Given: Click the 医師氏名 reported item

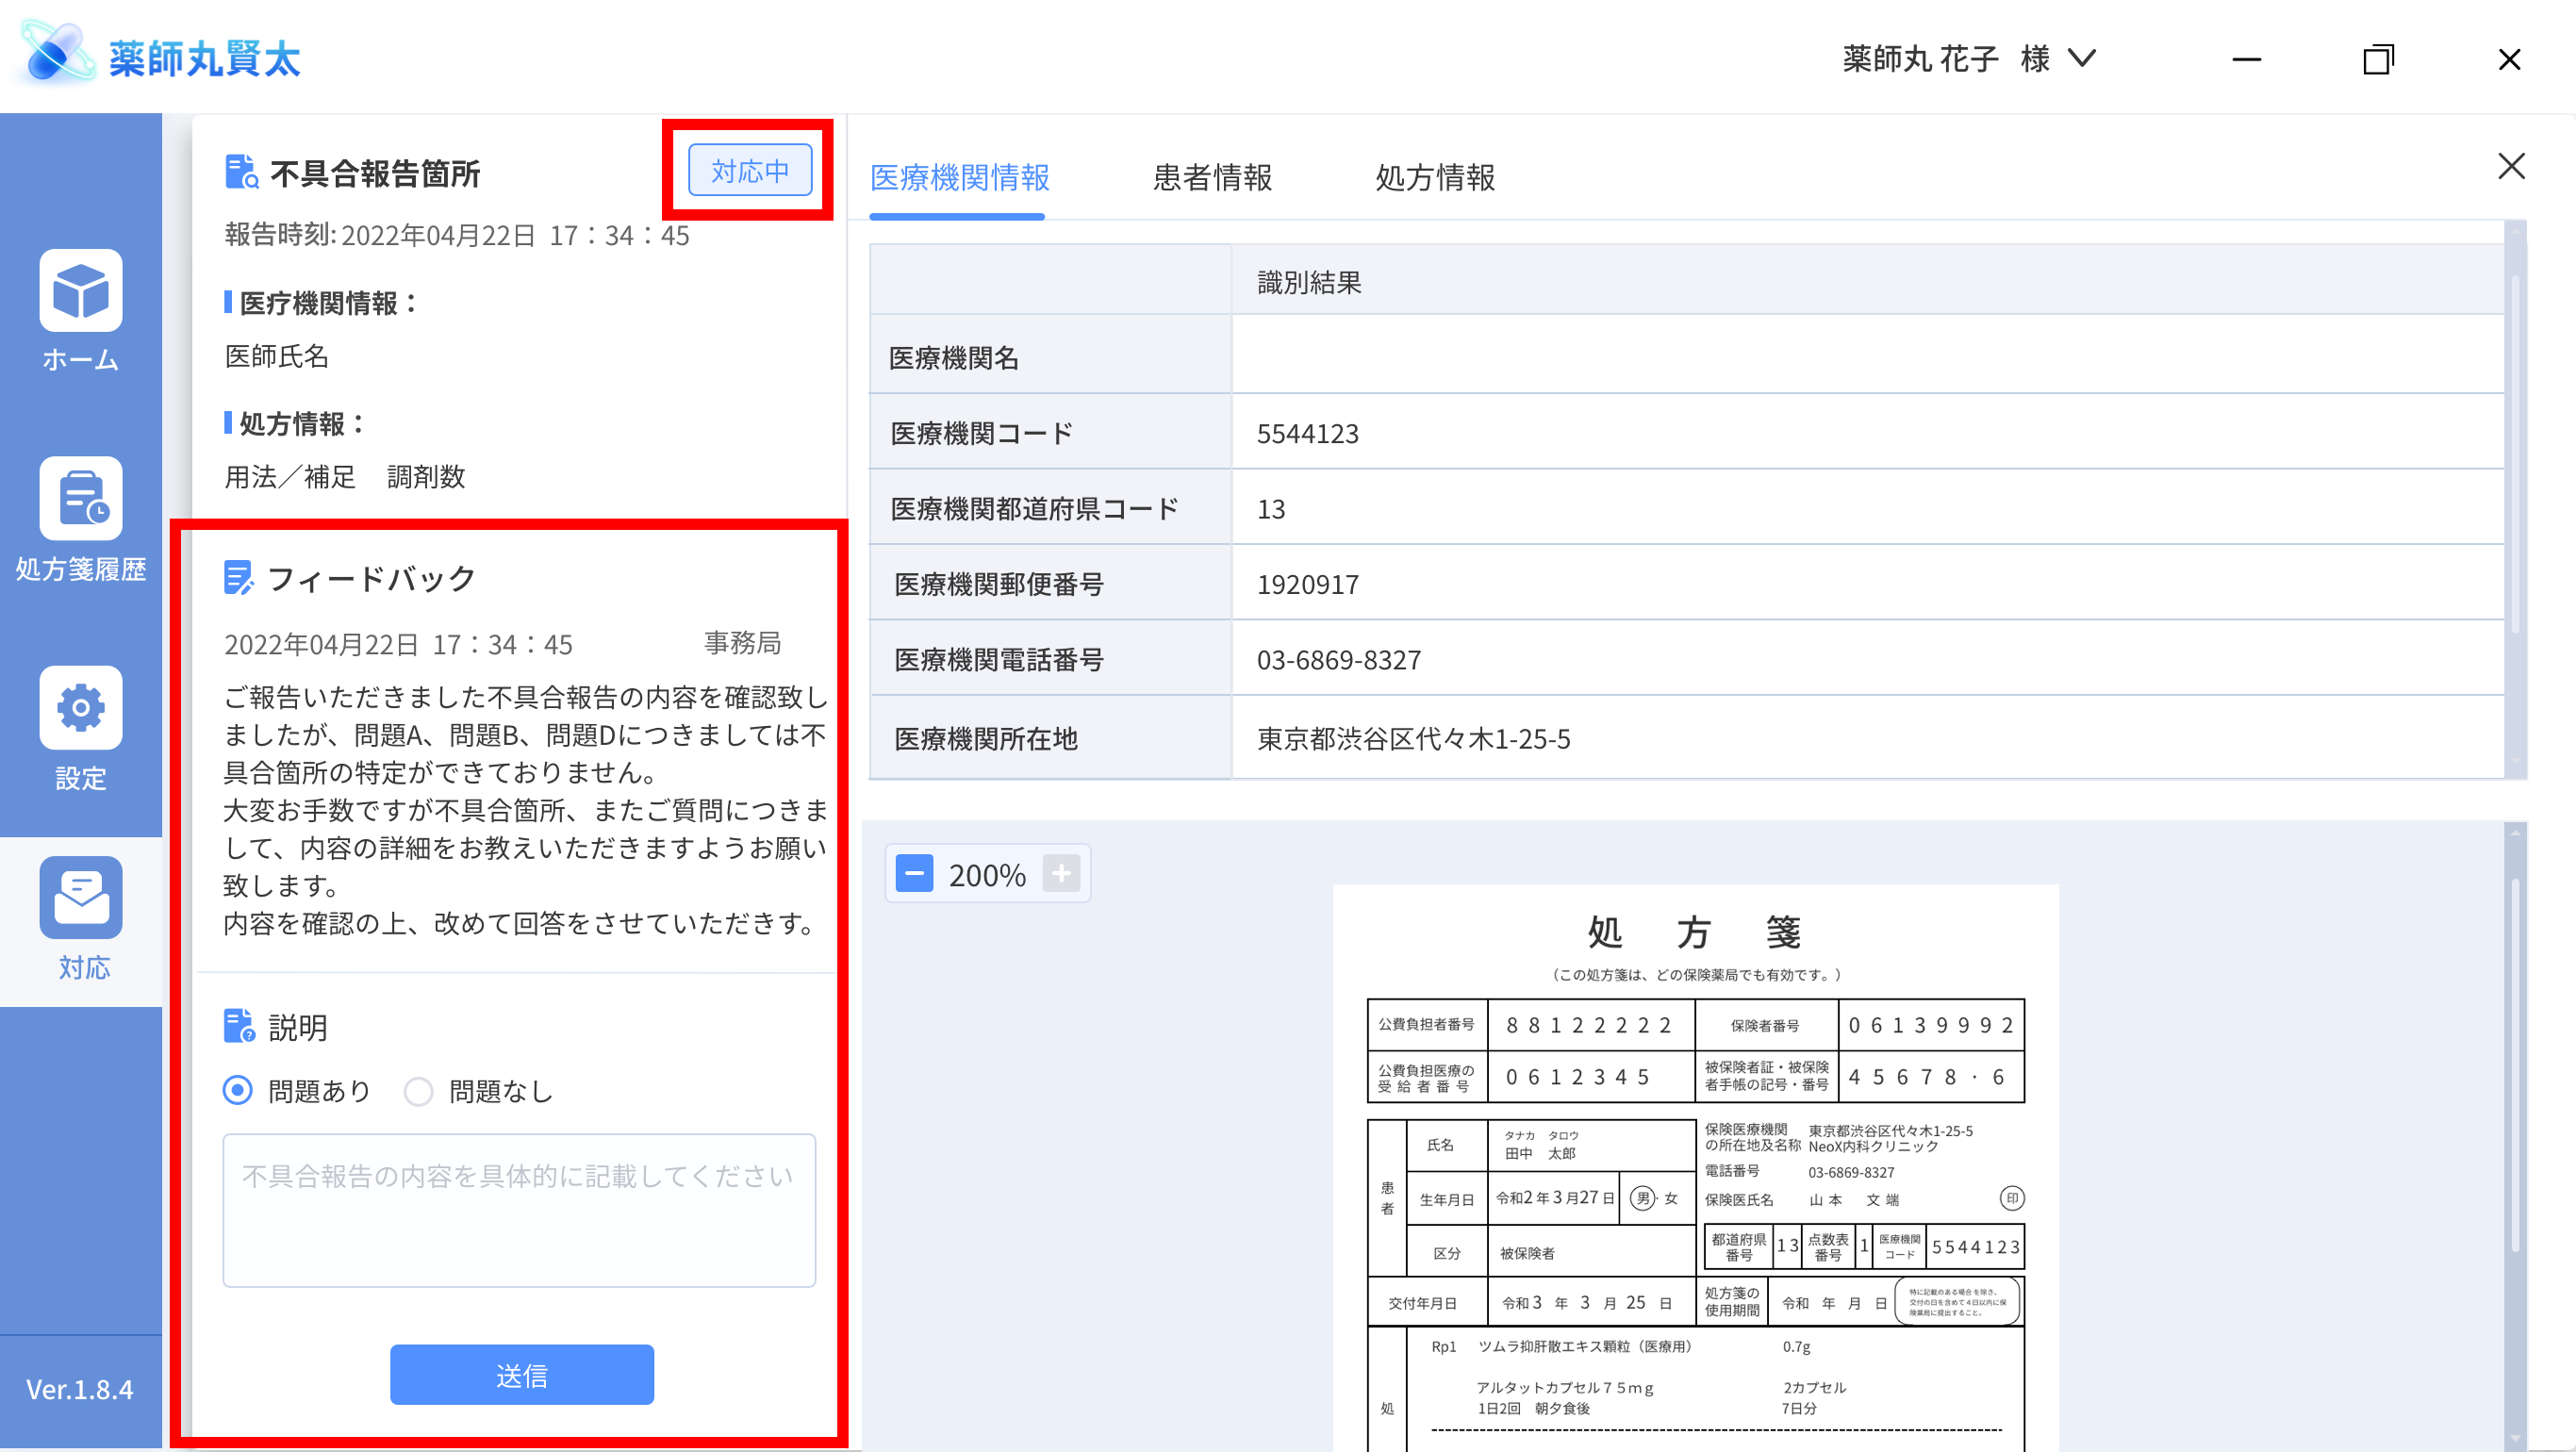Looking at the screenshot, I should (x=276, y=356).
